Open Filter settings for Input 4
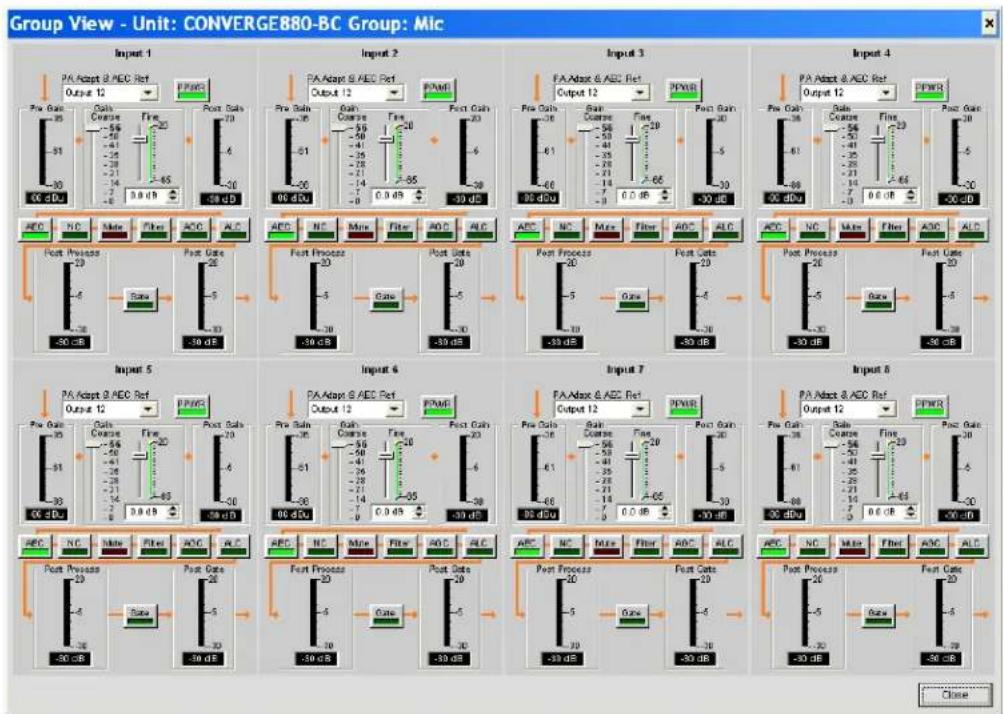This screenshot has width=1004, height=714. [x=892, y=229]
